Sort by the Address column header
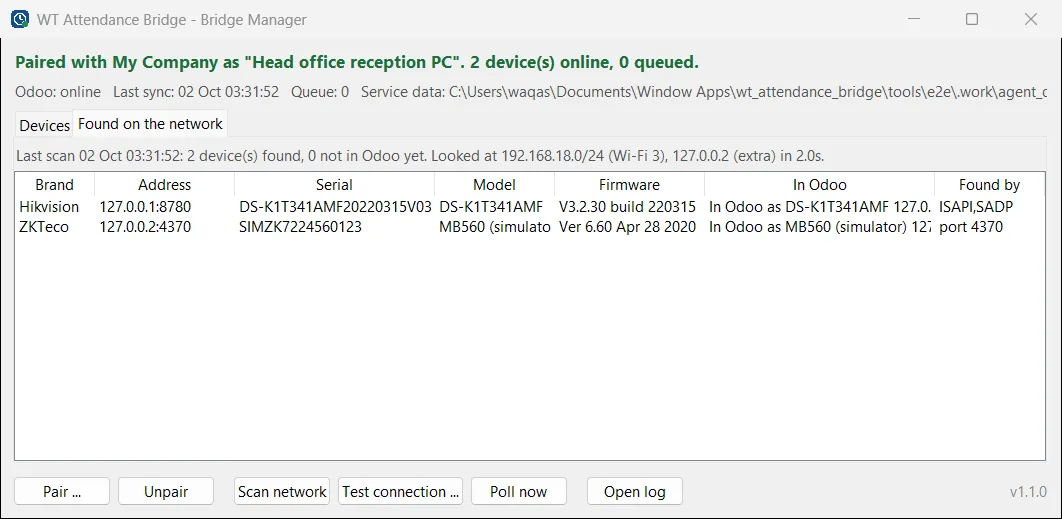1062x519 pixels. (x=165, y=184)
